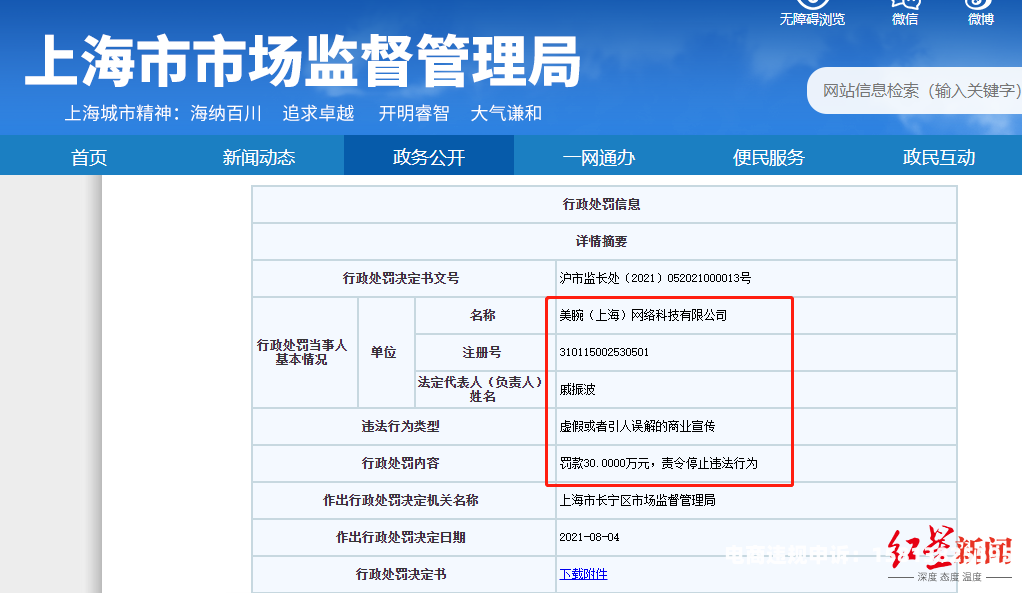This screenshot has height=593, width=1022.
Task: Open the 微信 WeChat icon link
Action: click(904, 5)
